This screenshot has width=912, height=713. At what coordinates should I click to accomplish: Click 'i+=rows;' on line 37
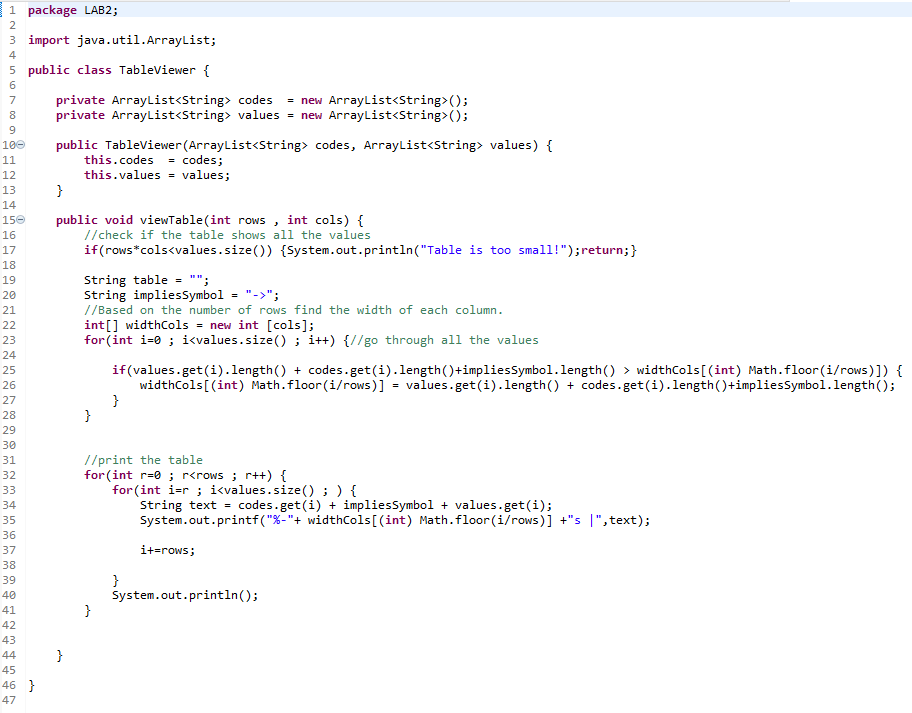pyautogui.click(x=168, y=550)
